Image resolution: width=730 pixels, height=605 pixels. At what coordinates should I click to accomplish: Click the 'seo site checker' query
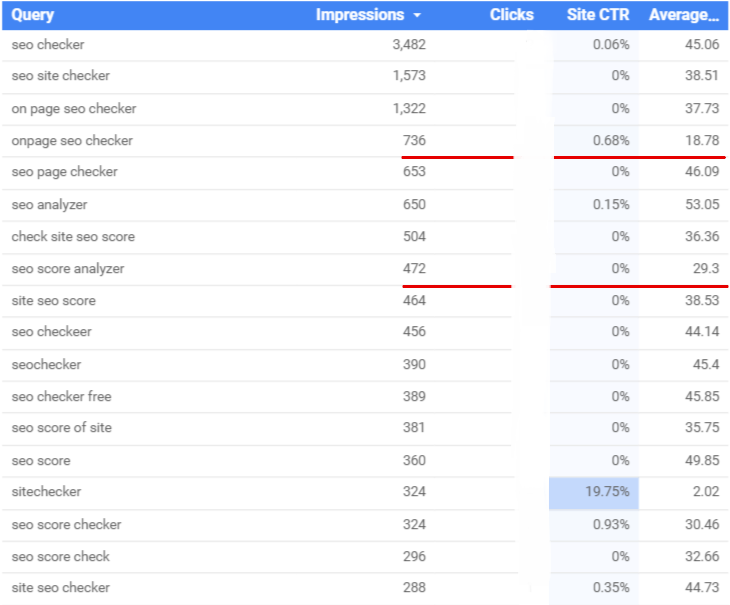point(61,76)
